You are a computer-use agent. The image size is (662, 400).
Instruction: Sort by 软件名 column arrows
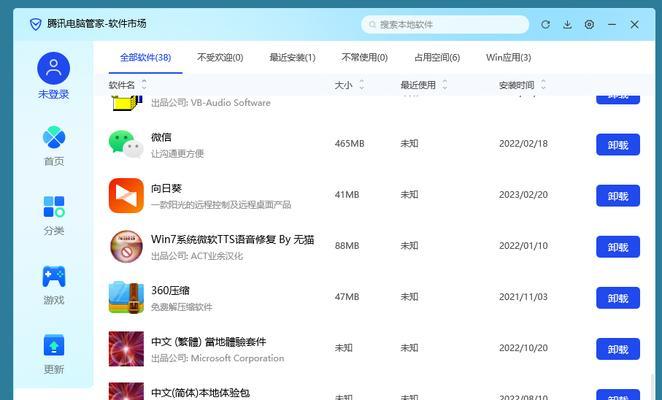144,84
